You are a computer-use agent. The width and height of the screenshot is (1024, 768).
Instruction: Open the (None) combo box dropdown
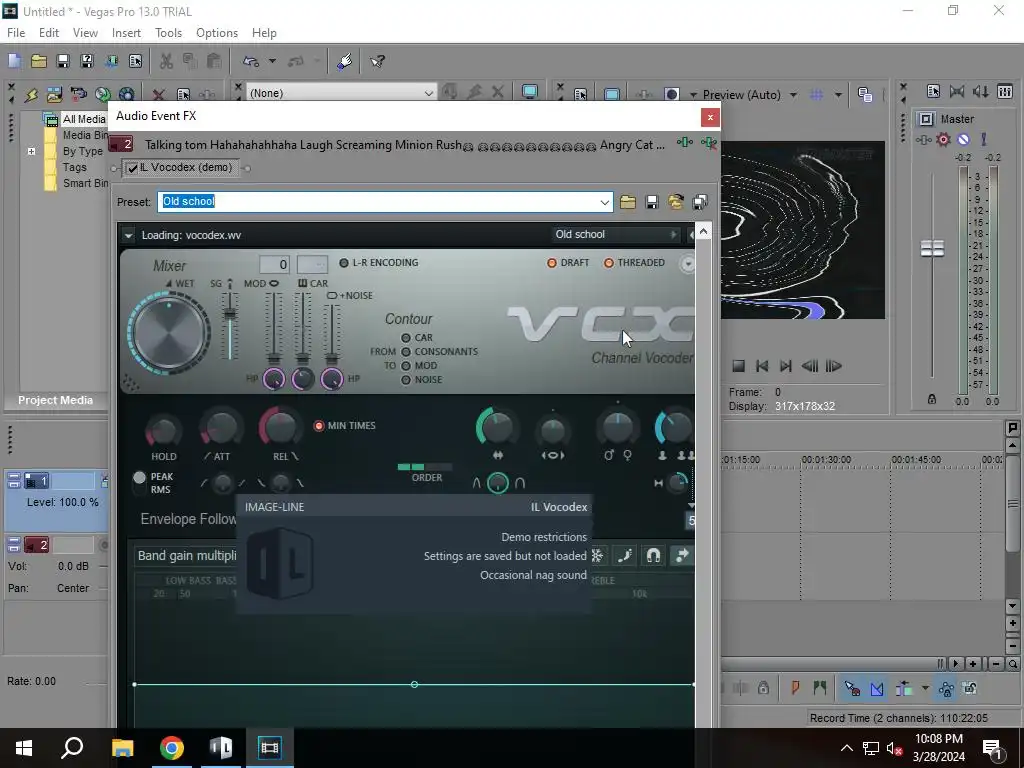428,93
